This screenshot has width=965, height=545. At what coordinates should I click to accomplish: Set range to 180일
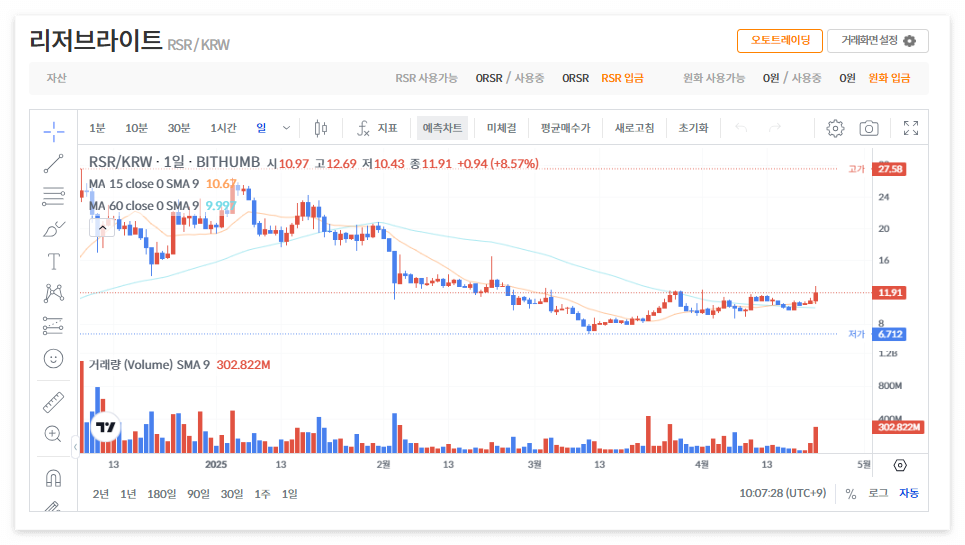[162, 494]
